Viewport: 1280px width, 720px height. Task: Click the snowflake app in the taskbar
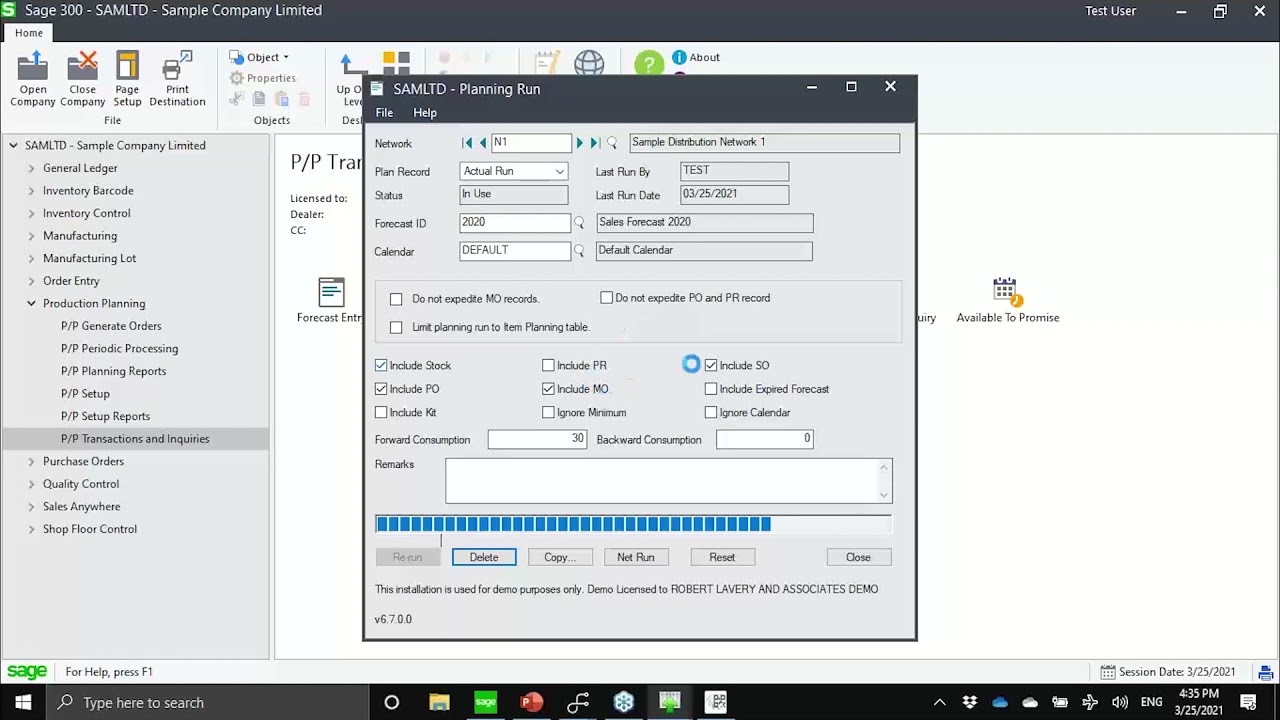tap(624, 702)
